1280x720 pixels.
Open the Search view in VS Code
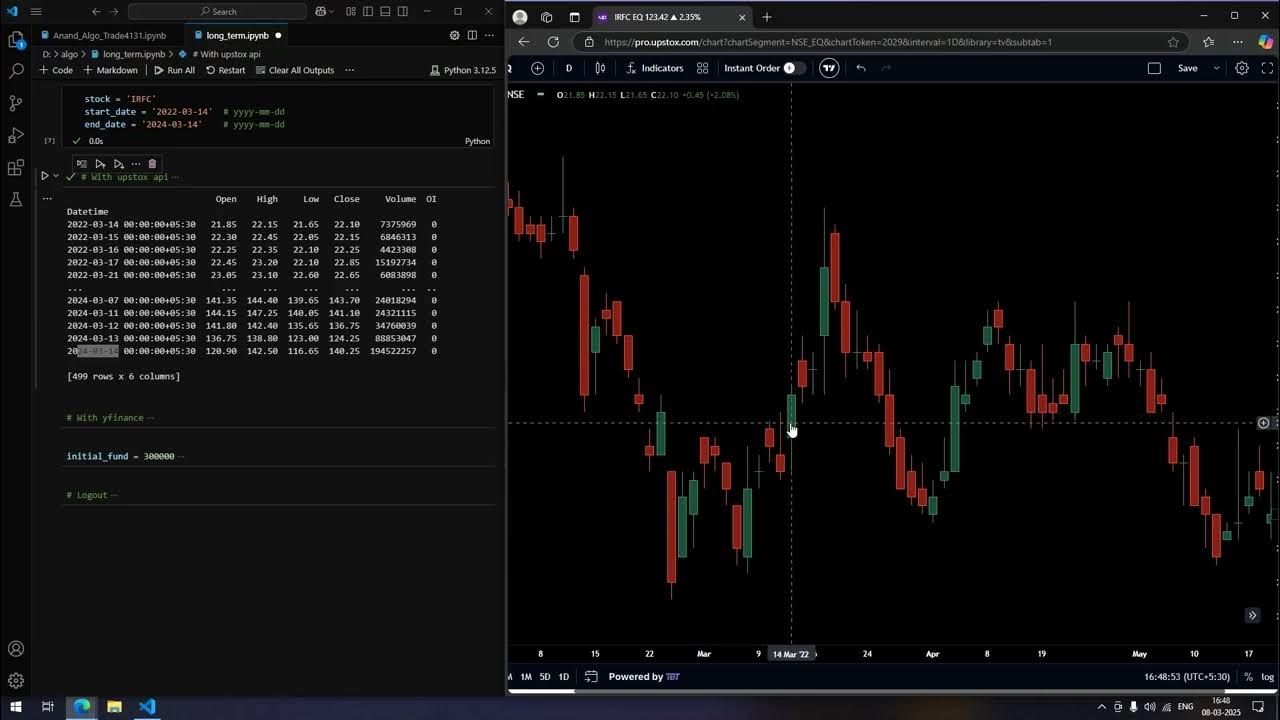coord(16,72)
